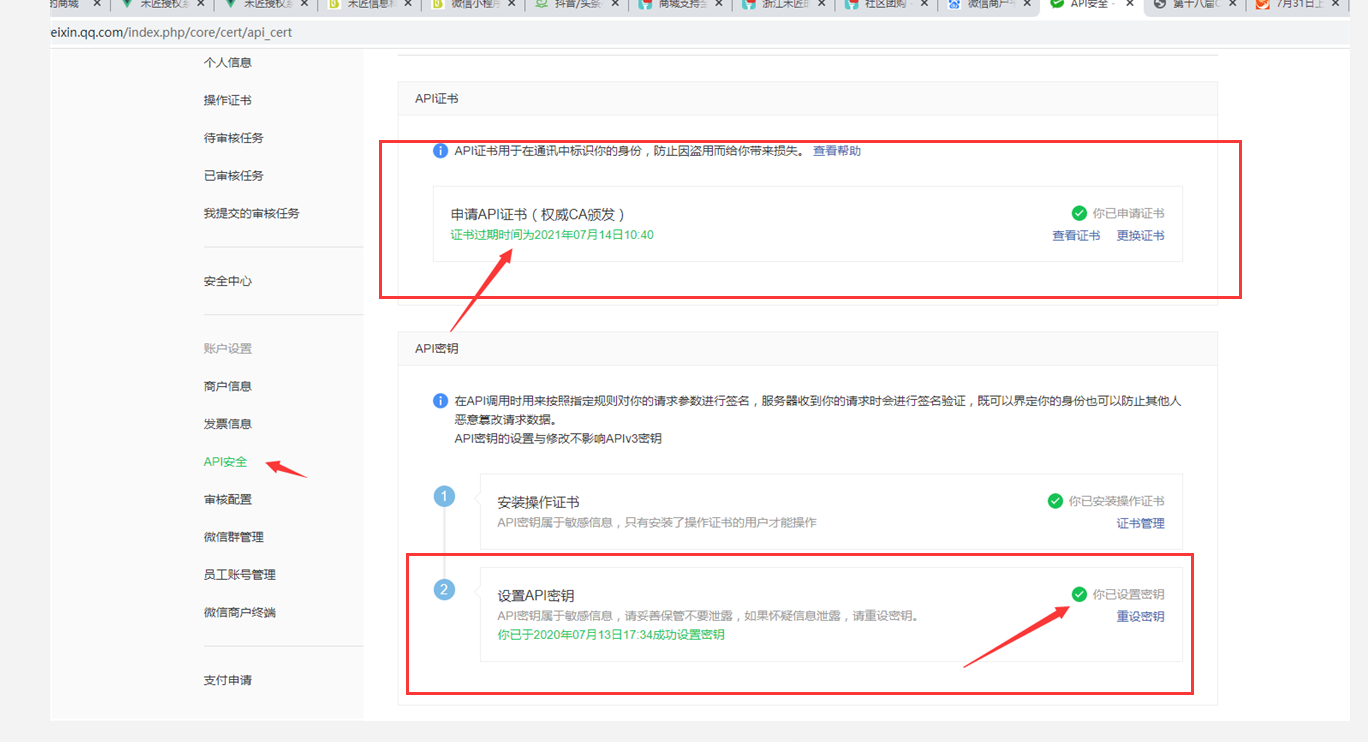Image resolution: width=1368 pixels, height=742 pixels.
Task: Close the 微信小程序 browser tab
Action: (x=511, y=5)
